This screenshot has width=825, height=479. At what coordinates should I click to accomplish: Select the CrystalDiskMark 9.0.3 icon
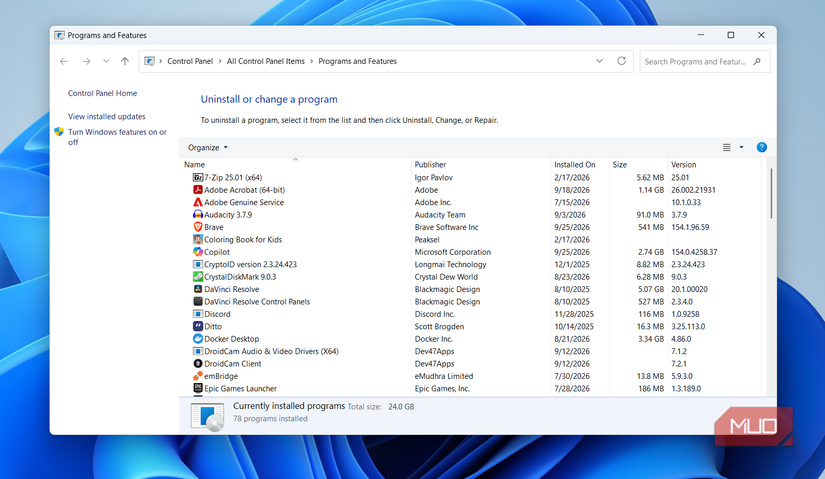[198, 277]
